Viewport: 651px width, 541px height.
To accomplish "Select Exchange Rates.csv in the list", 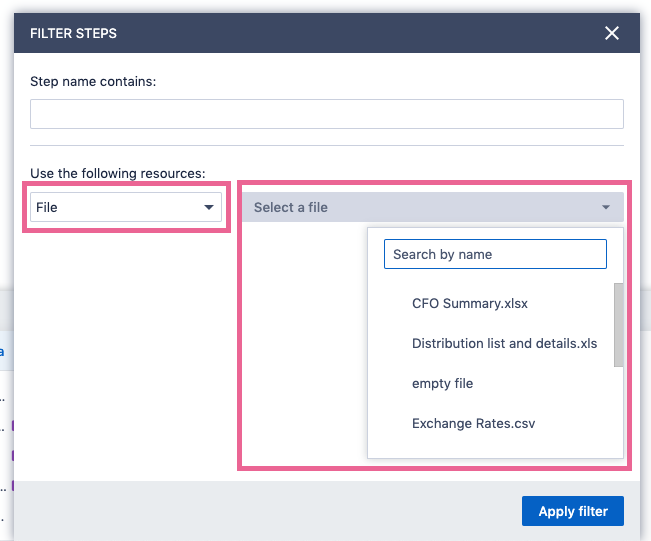I will [x=473, y=423].
